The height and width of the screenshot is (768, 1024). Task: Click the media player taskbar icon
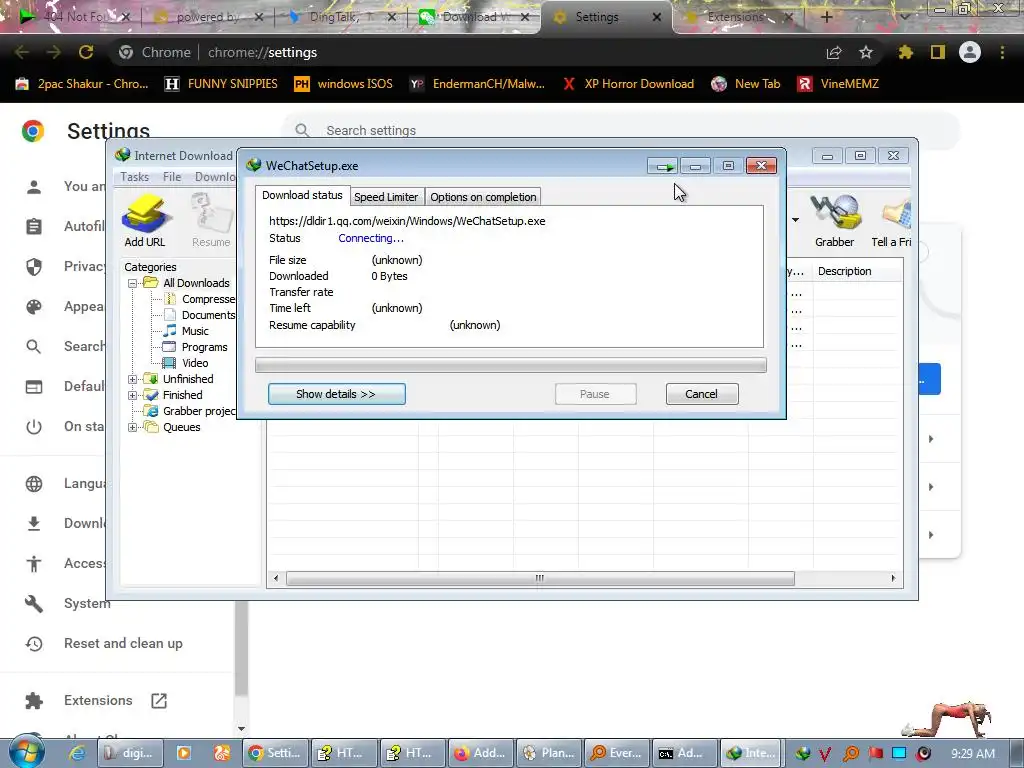(x=184, y=754)
